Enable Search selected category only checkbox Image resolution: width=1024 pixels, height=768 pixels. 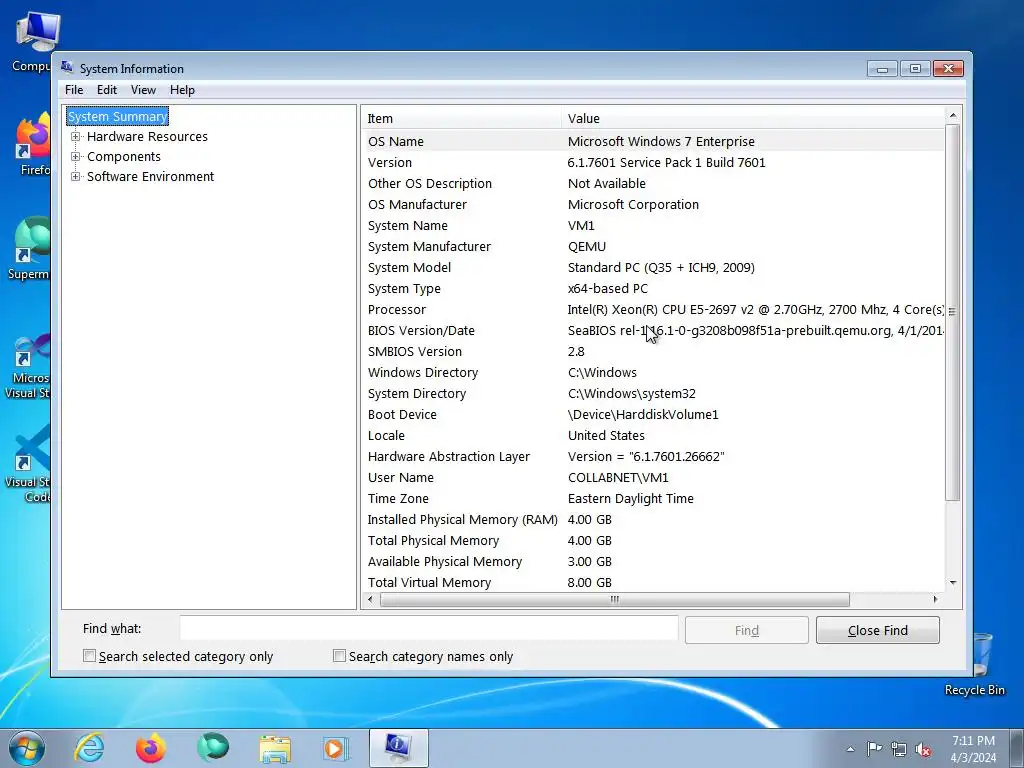[x=89, y=656]
